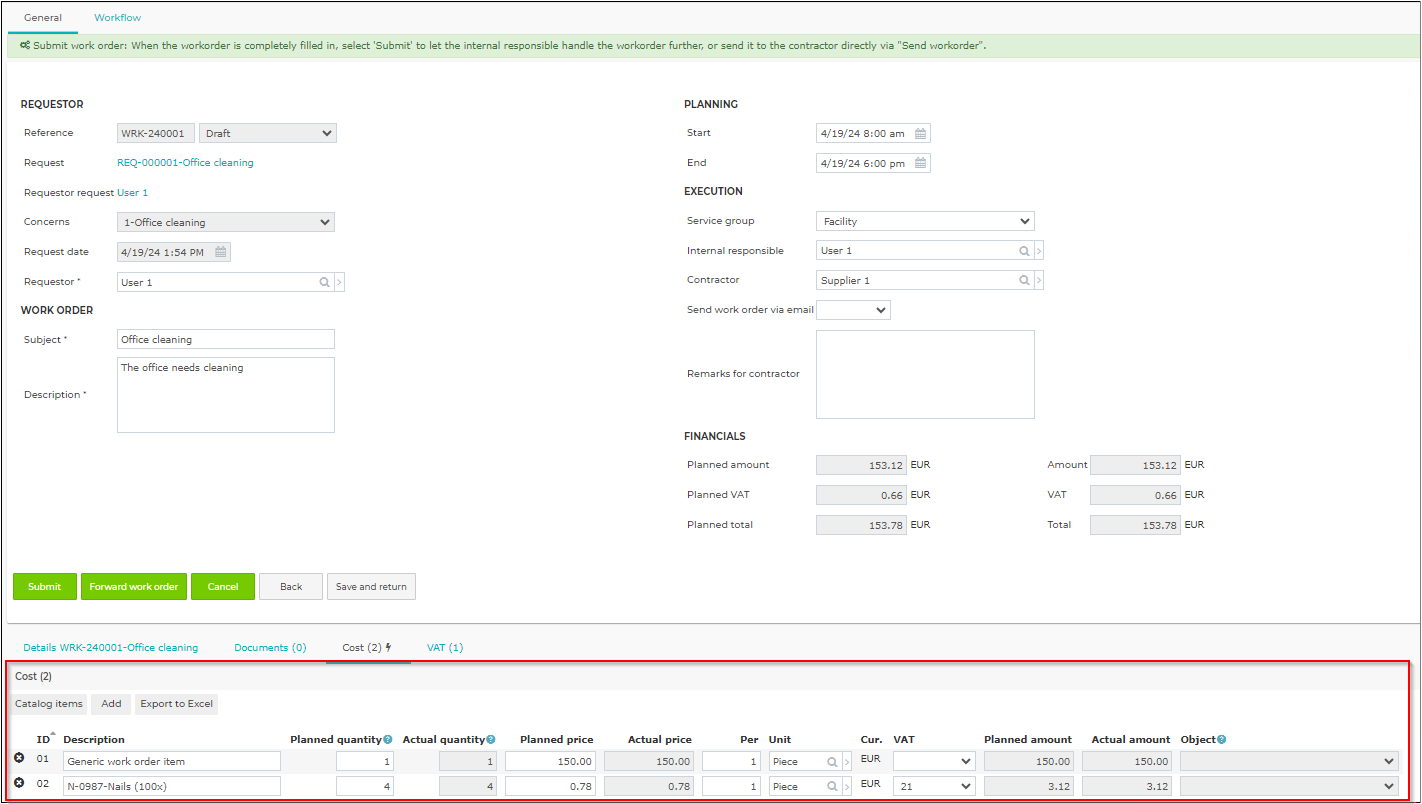The width and height of the screenshot is (1422, 804).
Task: Open the Draft status dropdown
Action: (268, 133)
